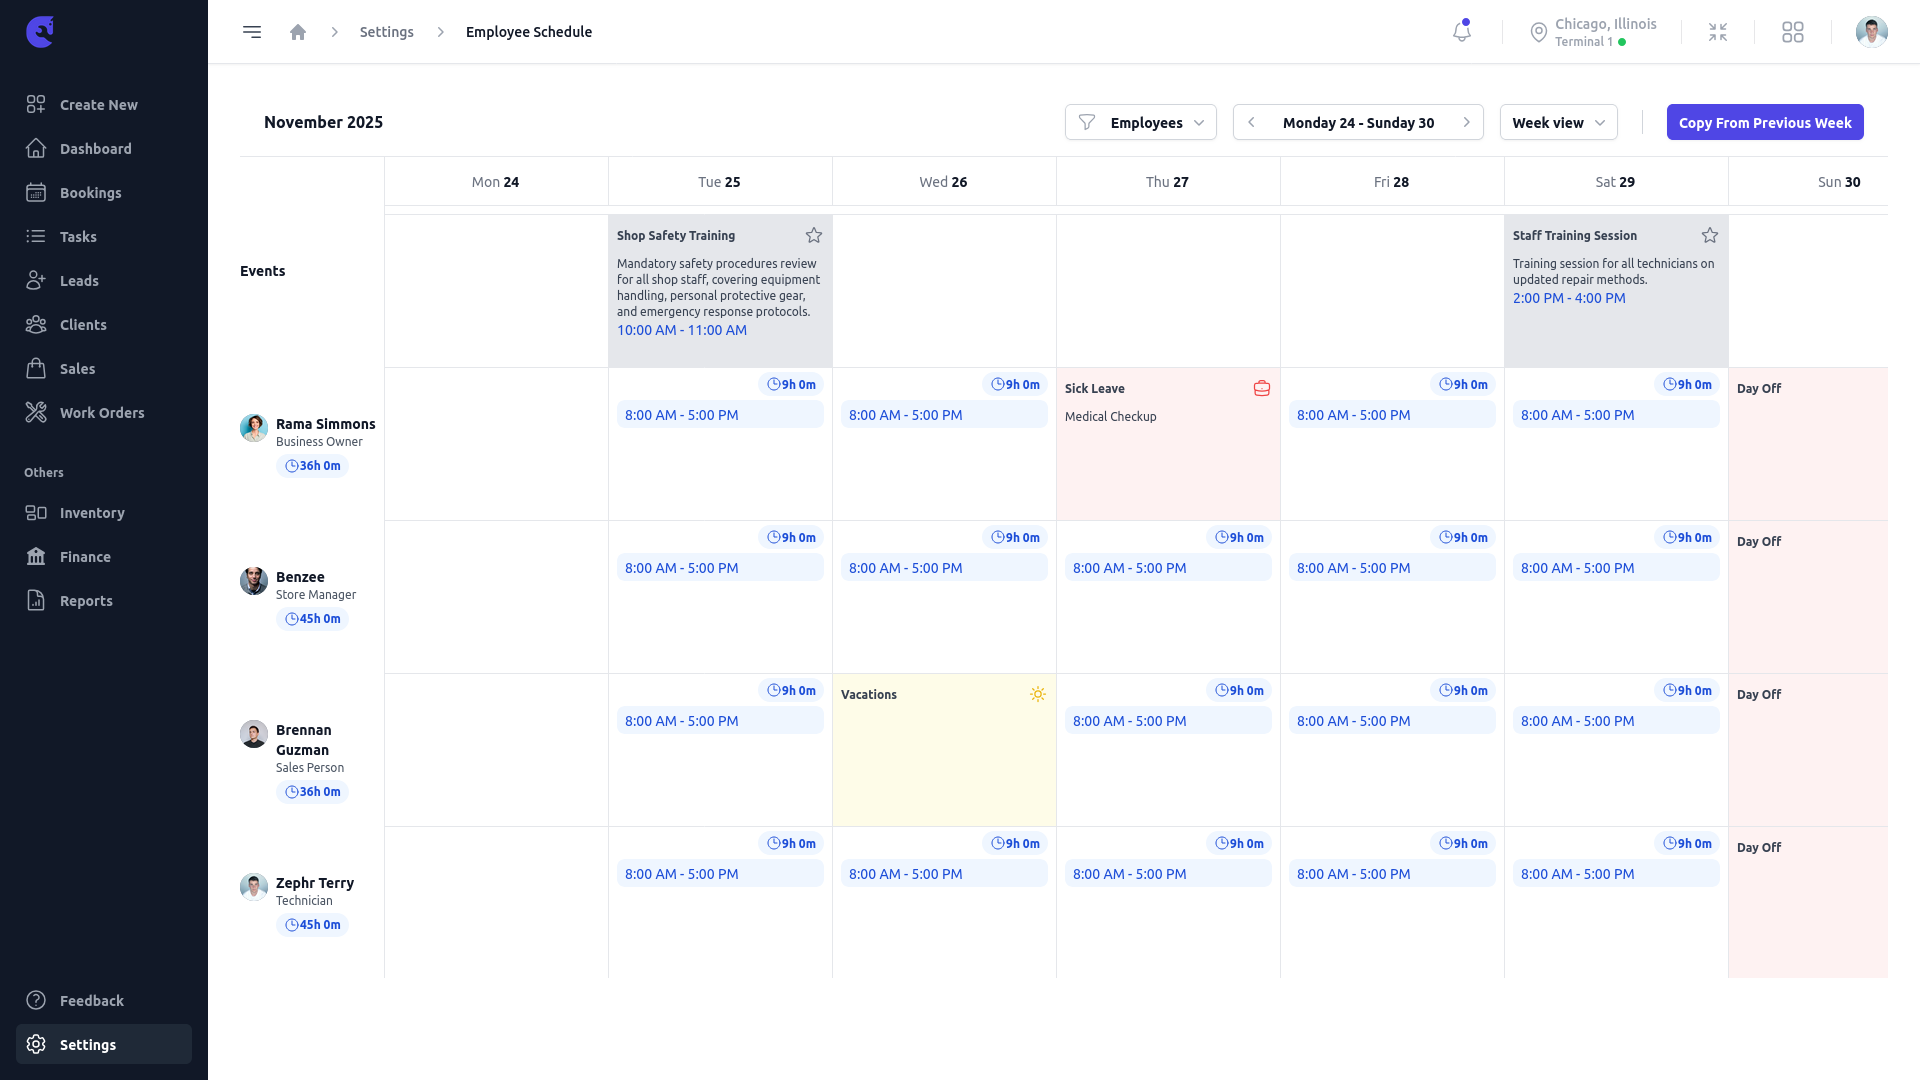Toggle the hamburger sidebar menu icon
The width and height of the screenshot is (1920, 1080).
[x=252, y=32]
